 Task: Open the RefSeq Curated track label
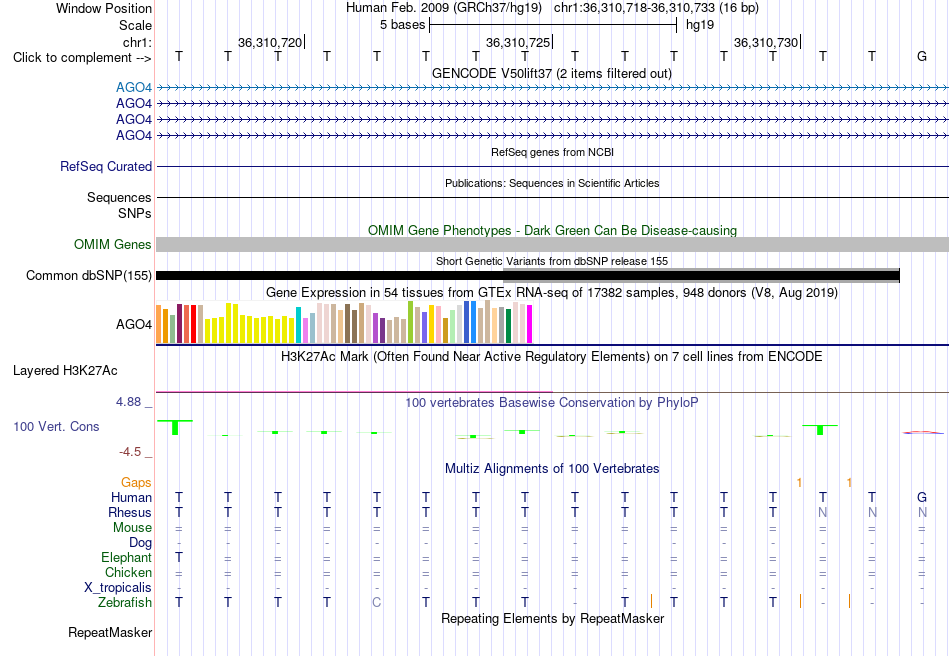106,167
